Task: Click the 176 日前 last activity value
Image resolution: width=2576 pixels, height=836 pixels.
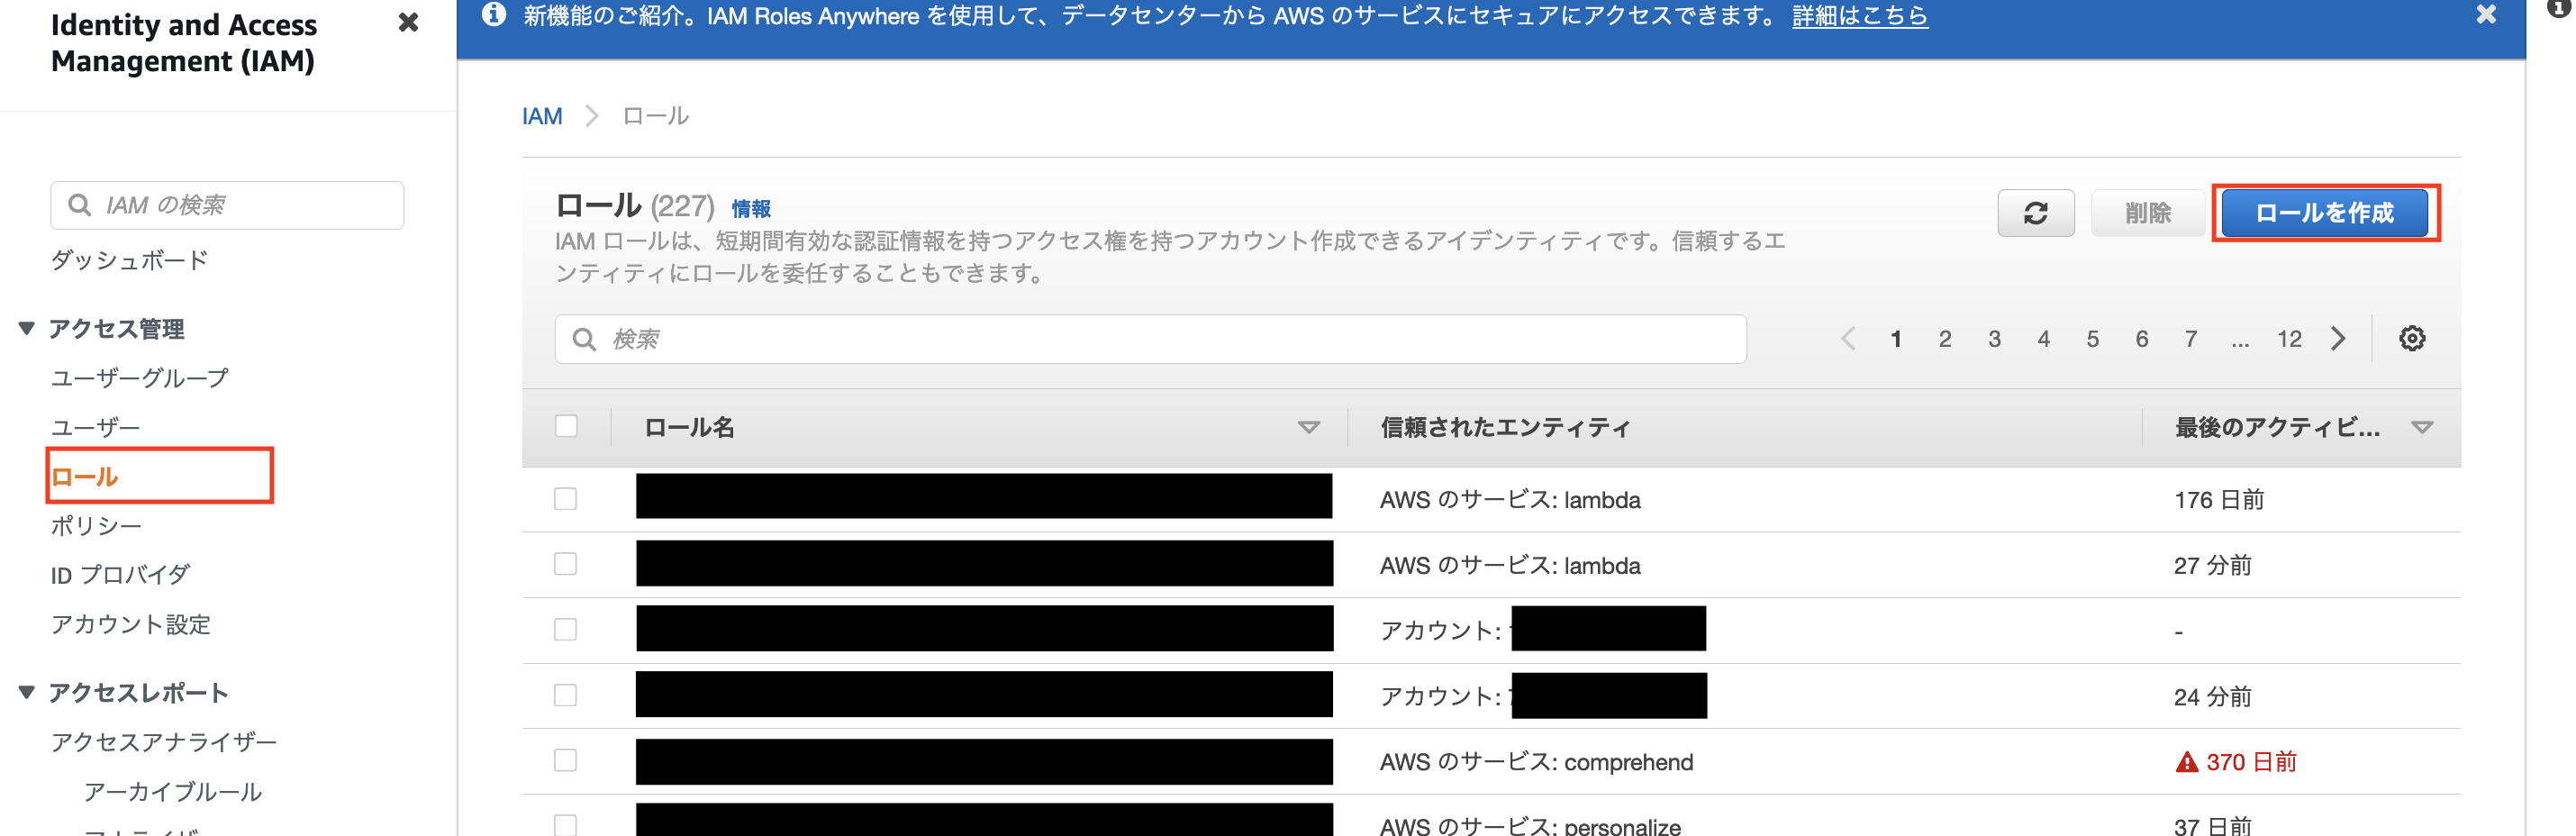Action: click(2218, 500)
